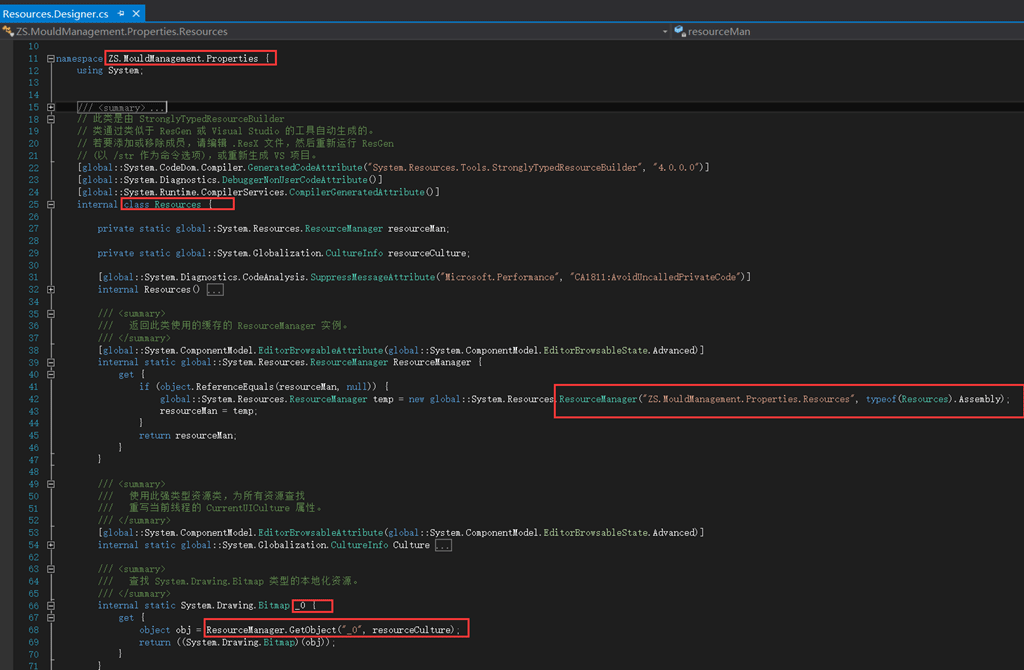Click the 'resourceCulture' field declaration on line 29
Screen dimensions: 1024x670
tap(427, 253)
